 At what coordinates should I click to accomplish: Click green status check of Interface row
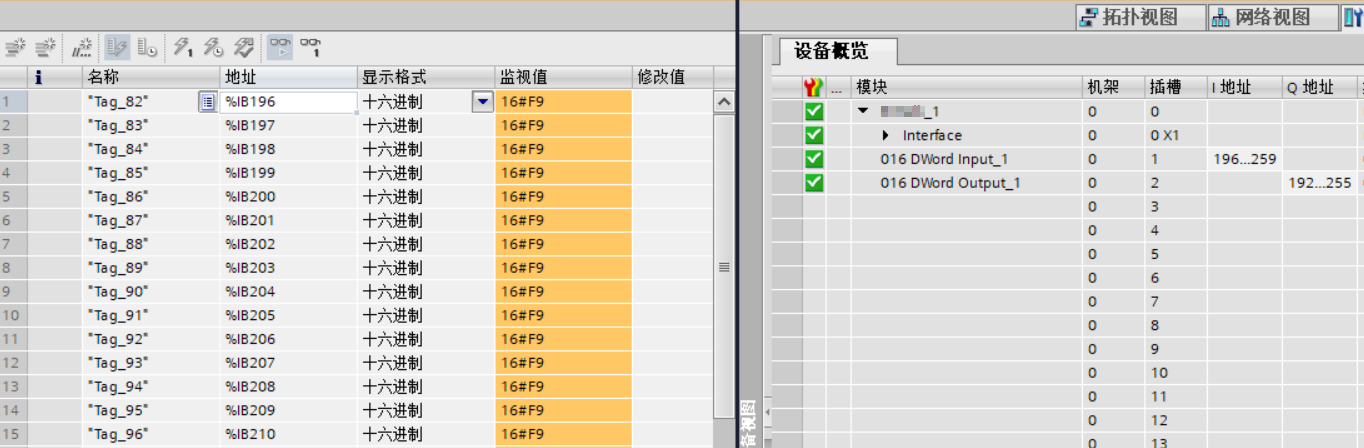coord(814,135)
